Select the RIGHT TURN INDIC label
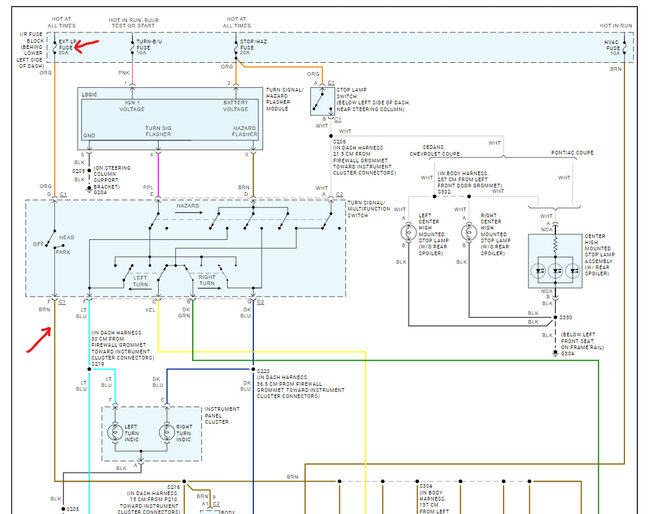This screenshot has width=650, height=514. [184, 433]
